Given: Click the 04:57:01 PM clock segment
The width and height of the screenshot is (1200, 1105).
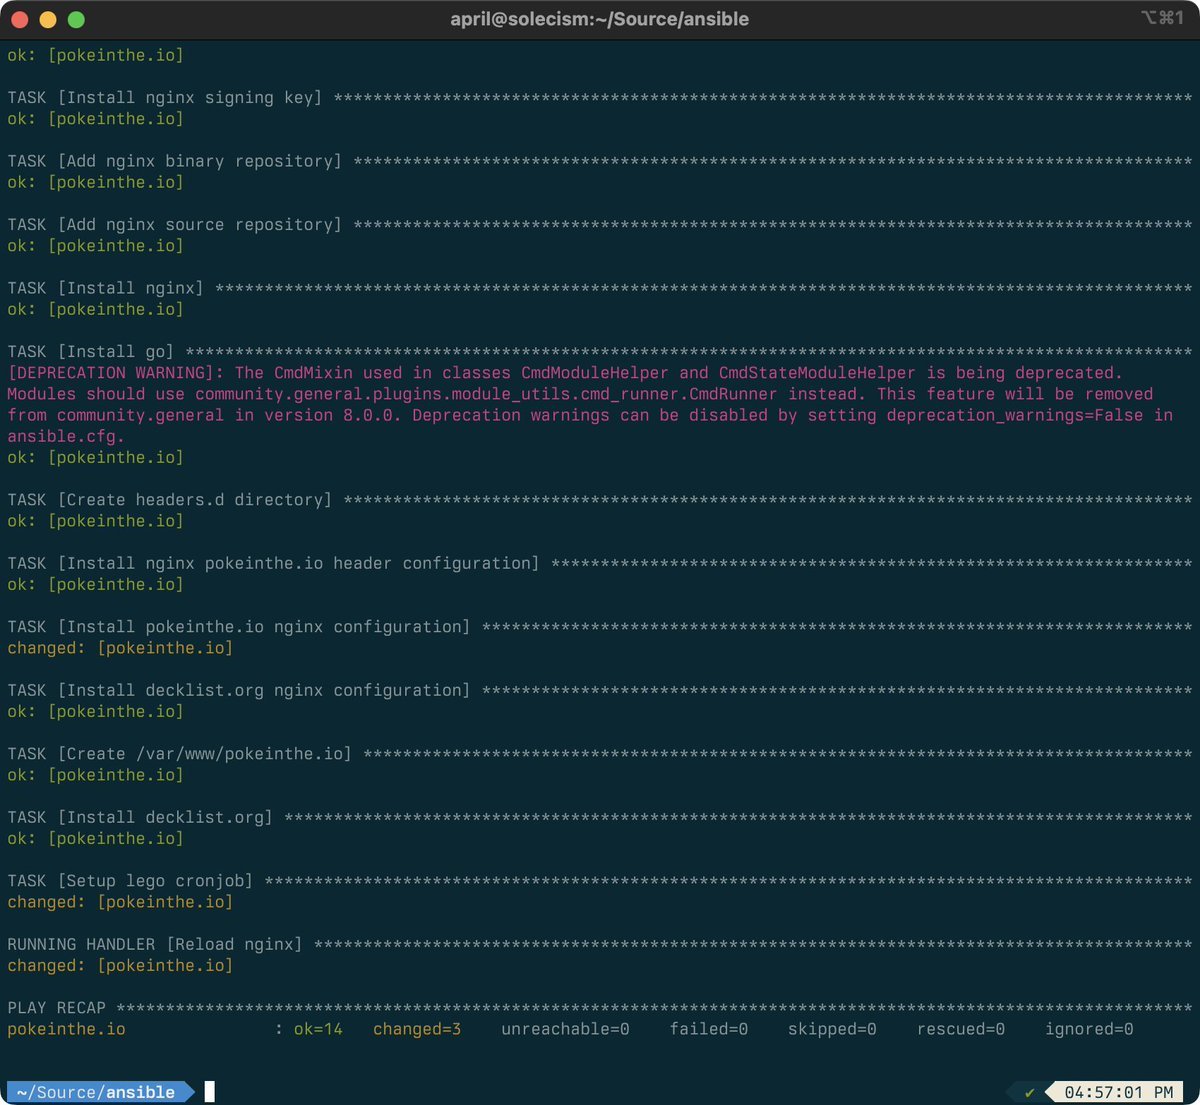Looking at the screenshot, I should [1119, 1091].
